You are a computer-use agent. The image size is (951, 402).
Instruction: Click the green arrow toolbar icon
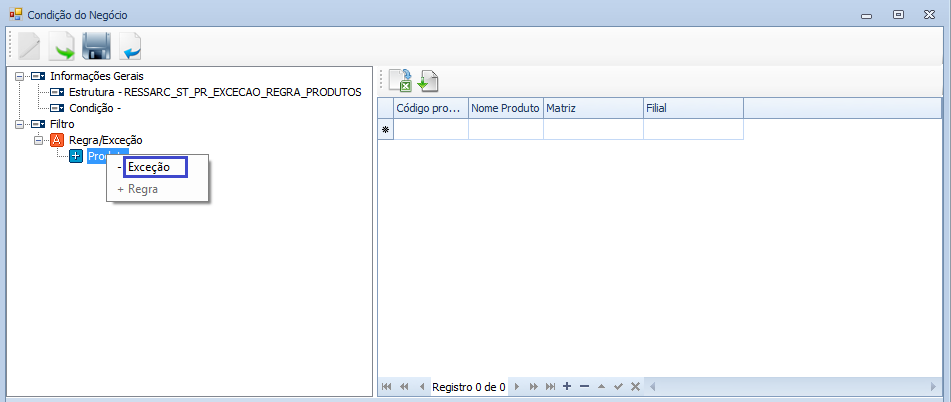click(x=61, y=46)
